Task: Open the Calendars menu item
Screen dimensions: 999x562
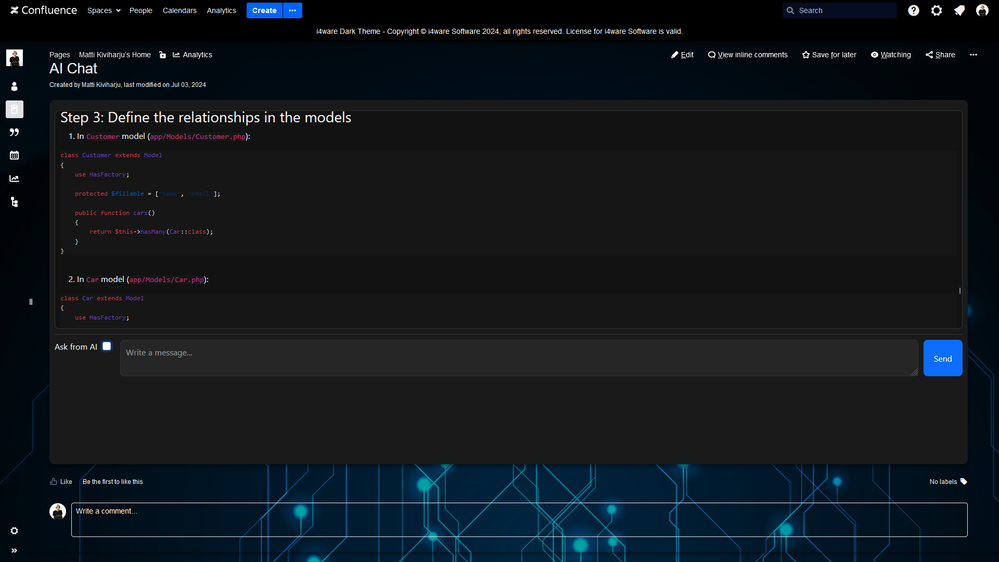Action: pyautogui.click(x=180, y=10)
